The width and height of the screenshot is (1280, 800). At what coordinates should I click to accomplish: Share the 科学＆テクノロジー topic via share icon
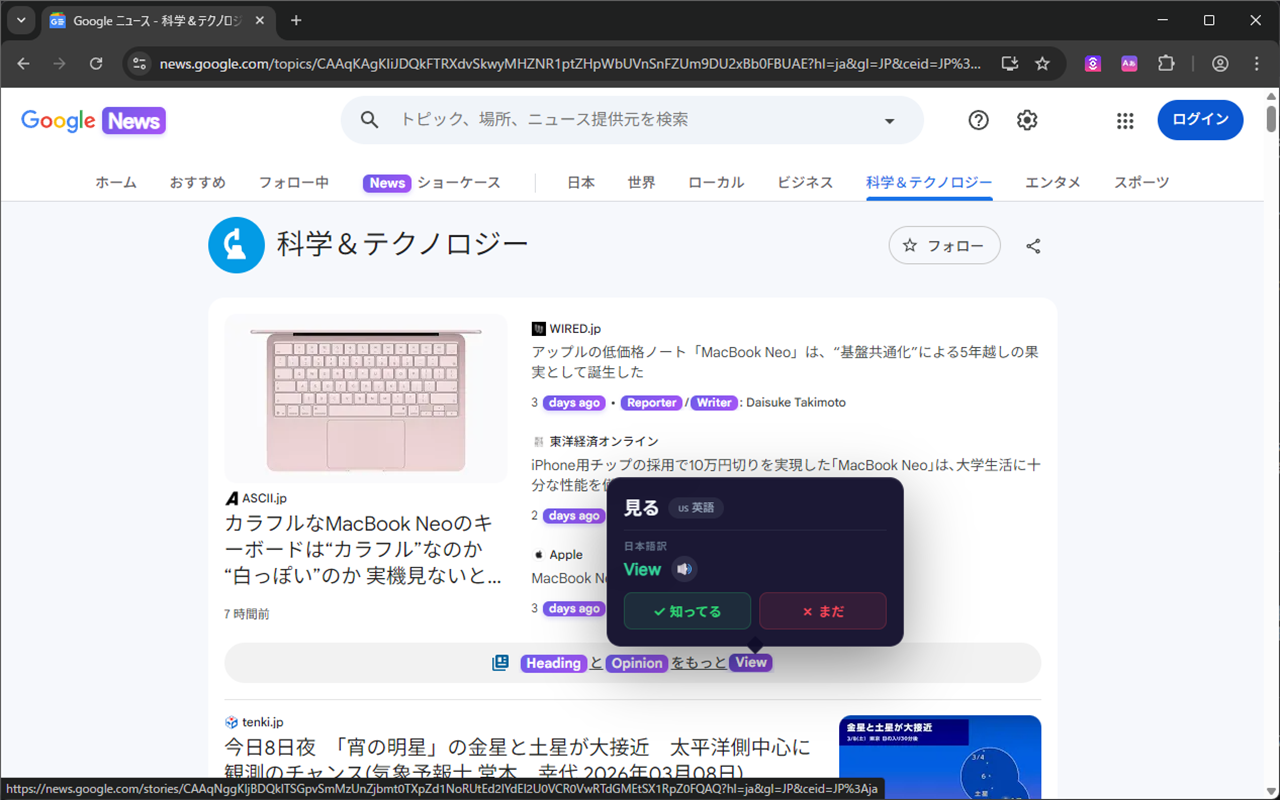point(1033,245)
